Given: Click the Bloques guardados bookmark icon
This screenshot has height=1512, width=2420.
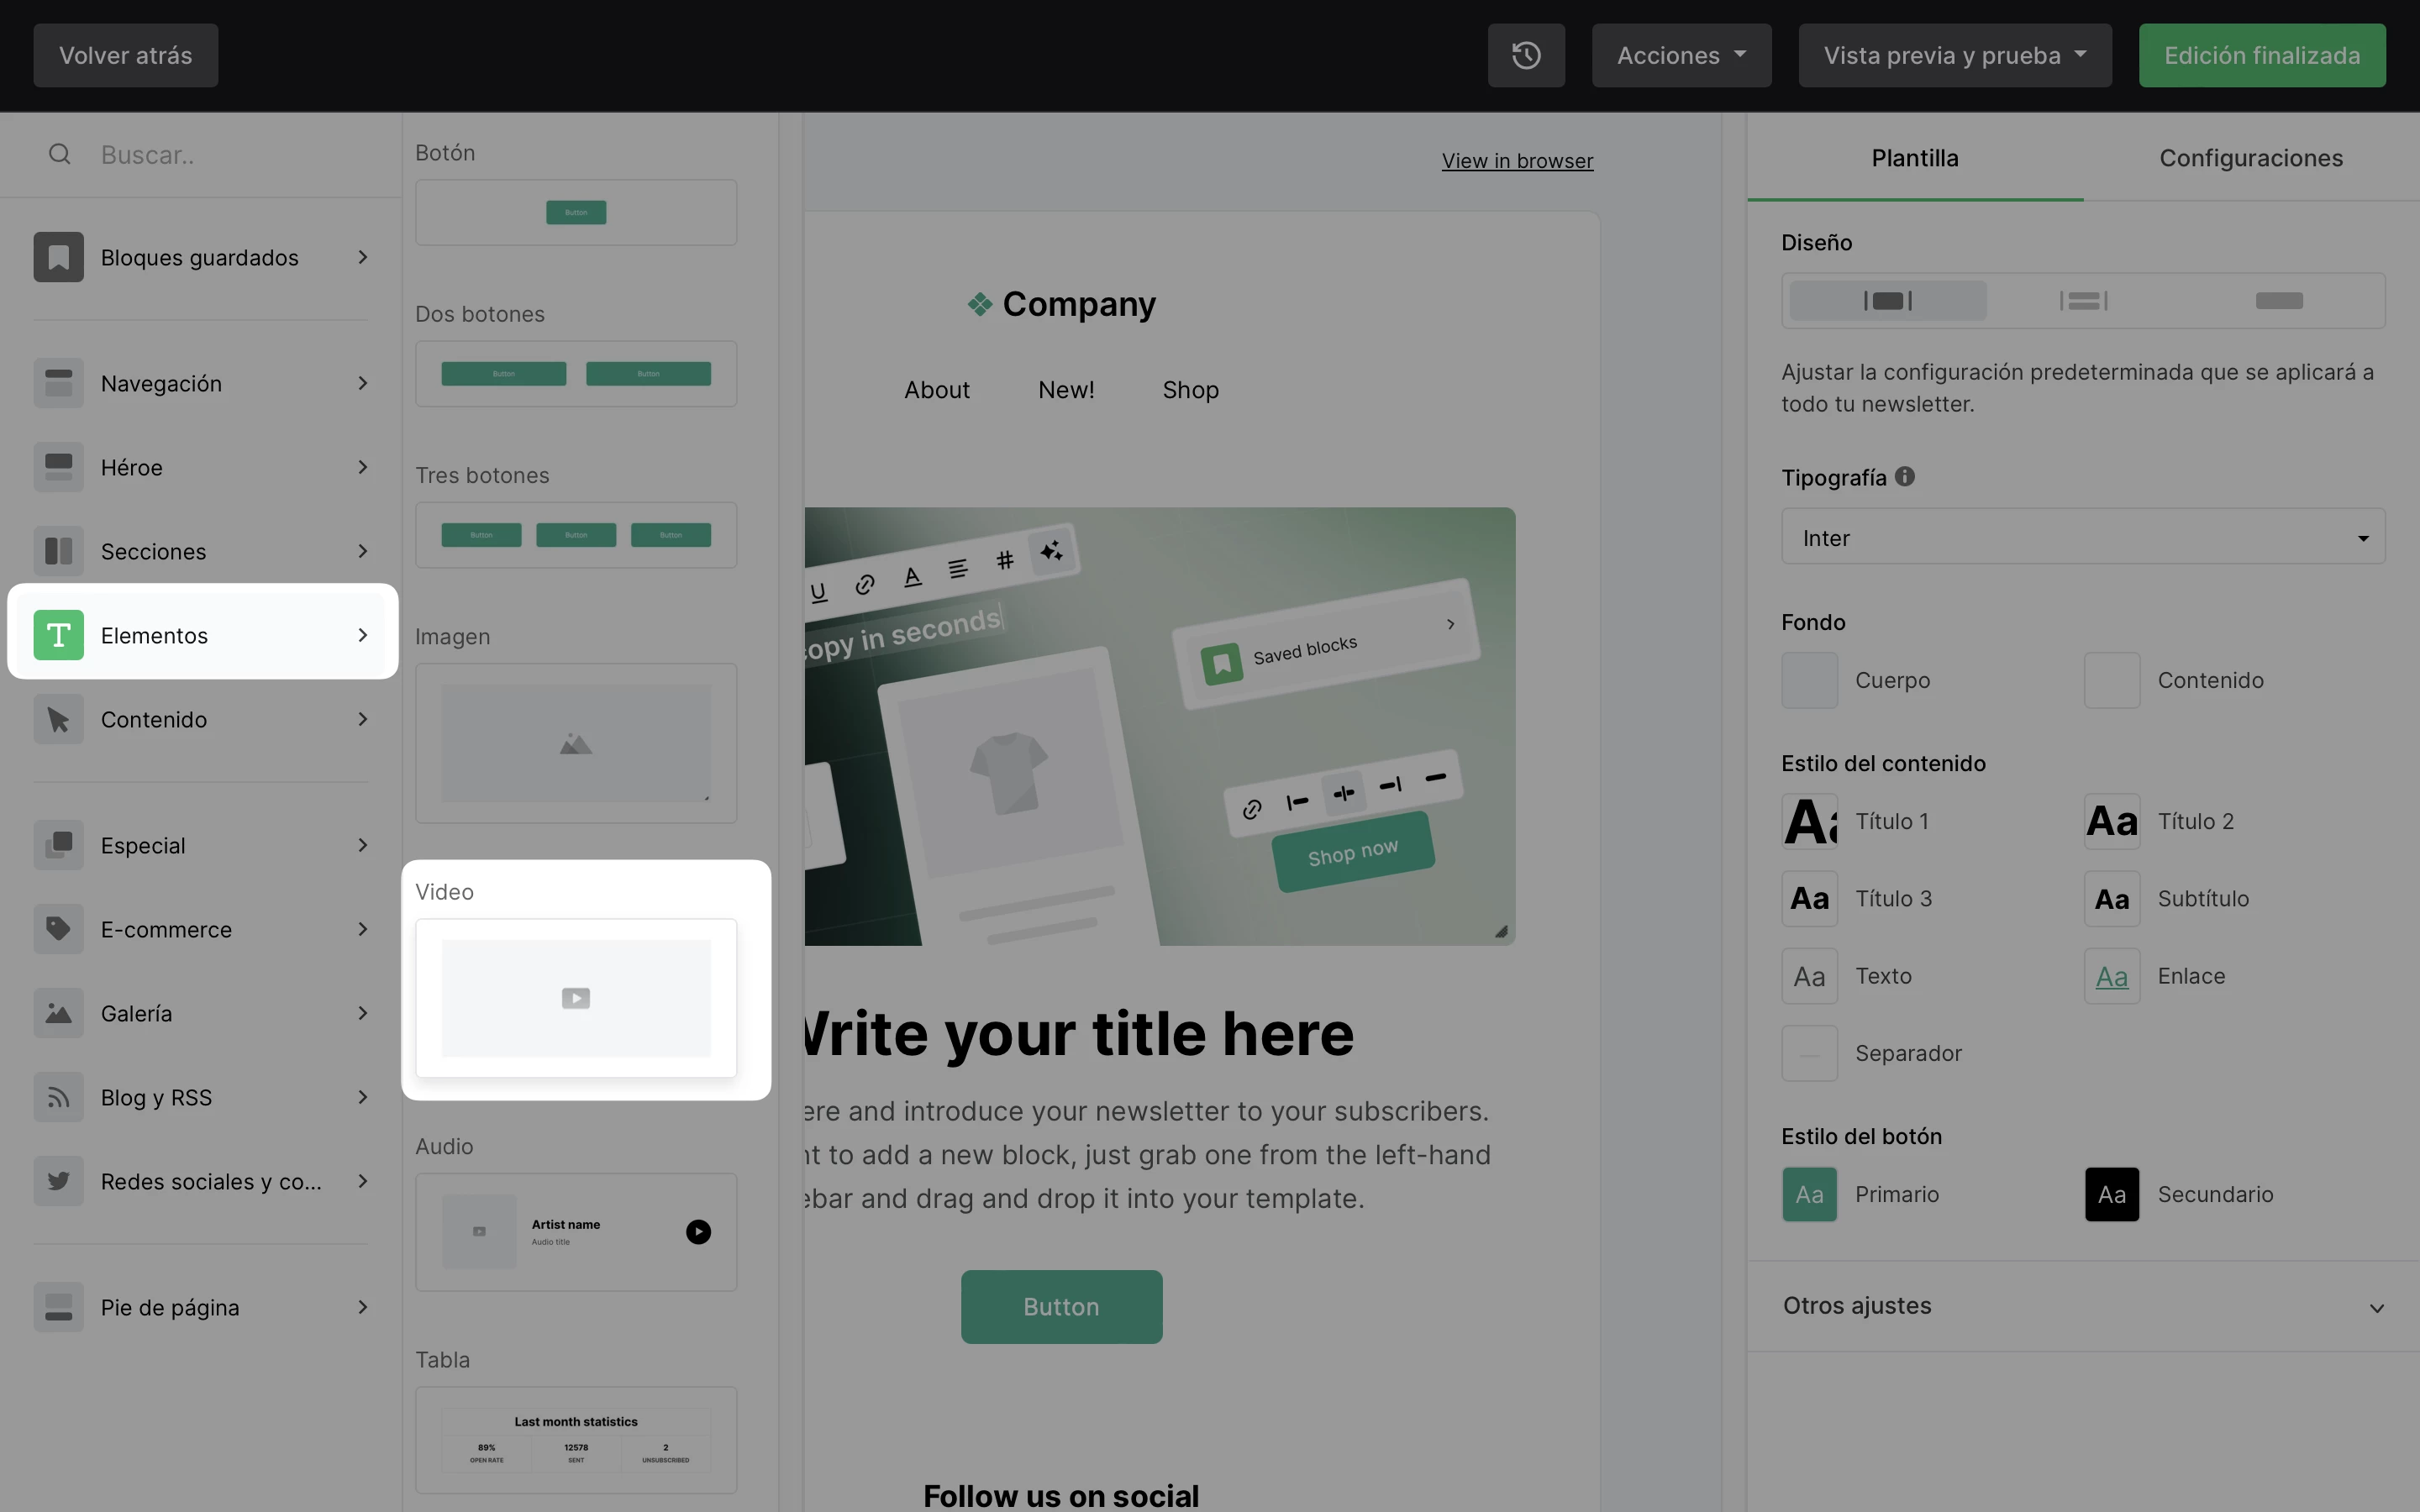Looking at the screenshot, I should (x=58, y=257).
